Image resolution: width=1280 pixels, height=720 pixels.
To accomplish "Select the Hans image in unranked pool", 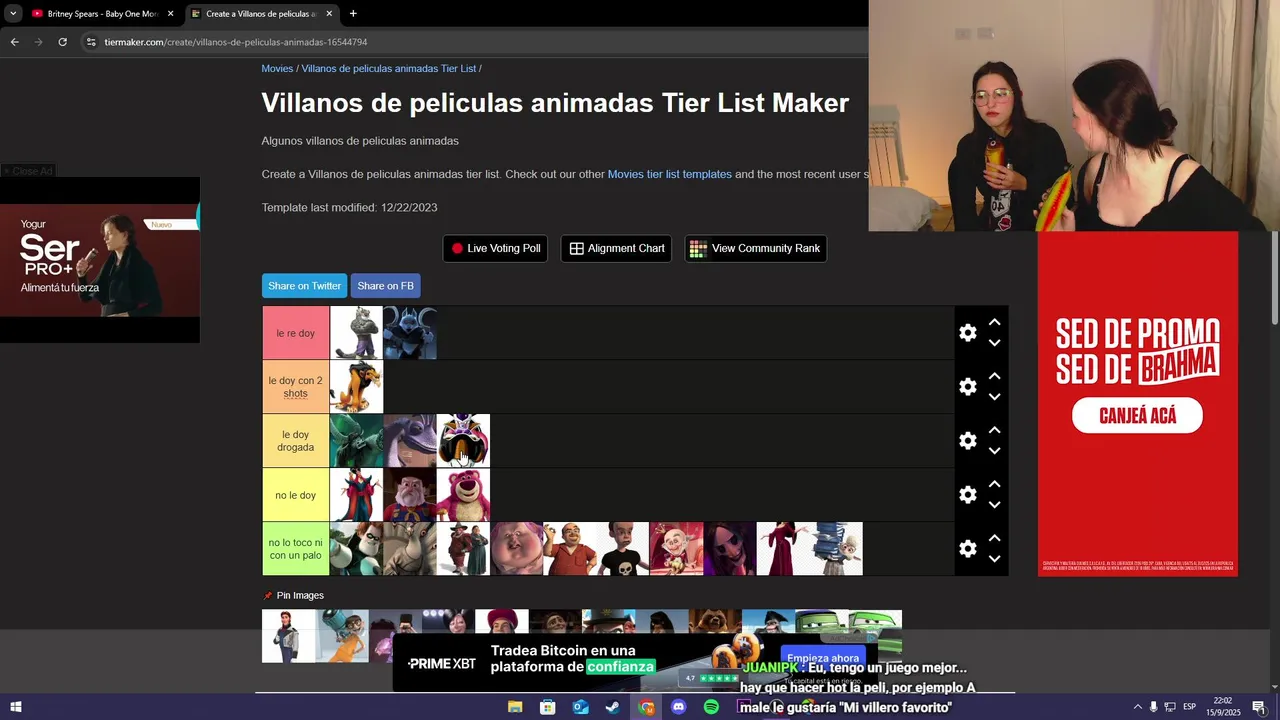I will pos(288,636).
